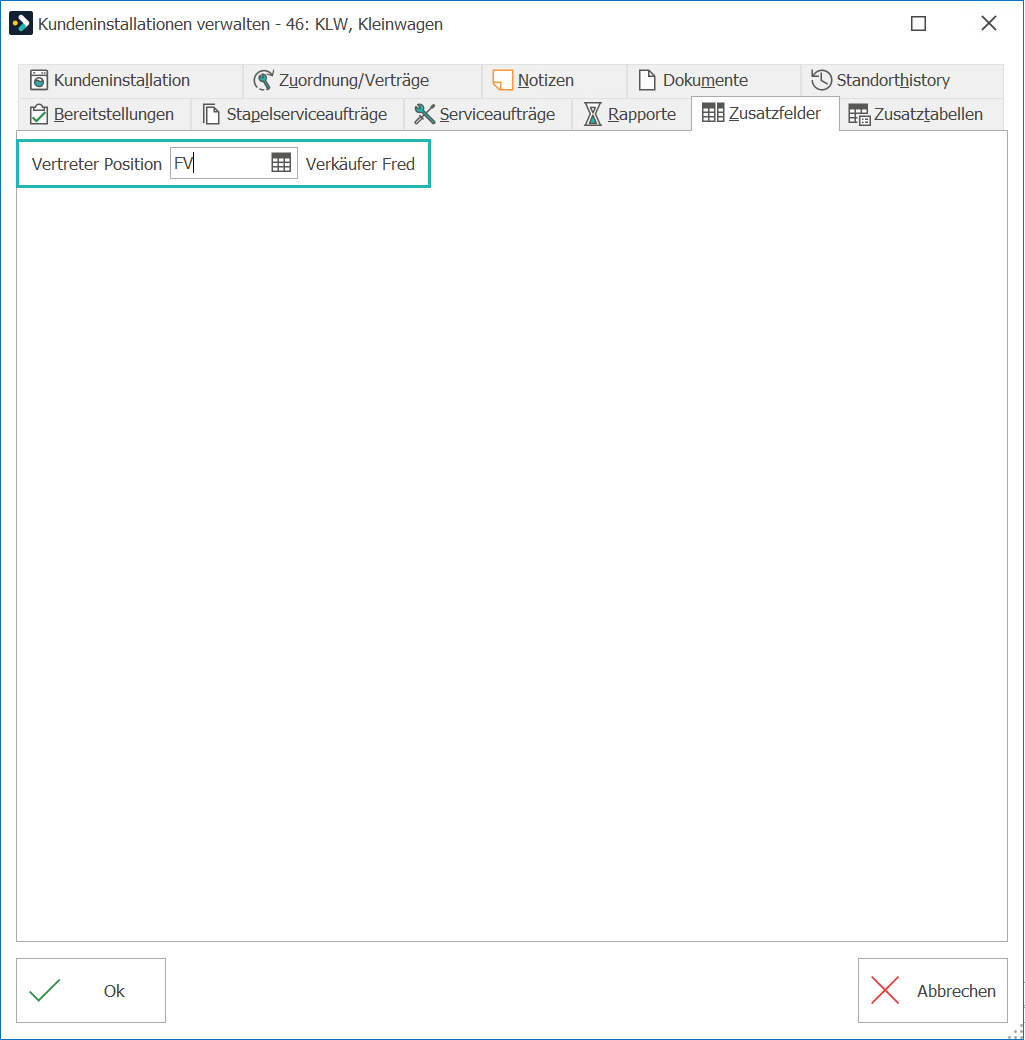Open the Kundeninstallation tab

tap(130, 80)
